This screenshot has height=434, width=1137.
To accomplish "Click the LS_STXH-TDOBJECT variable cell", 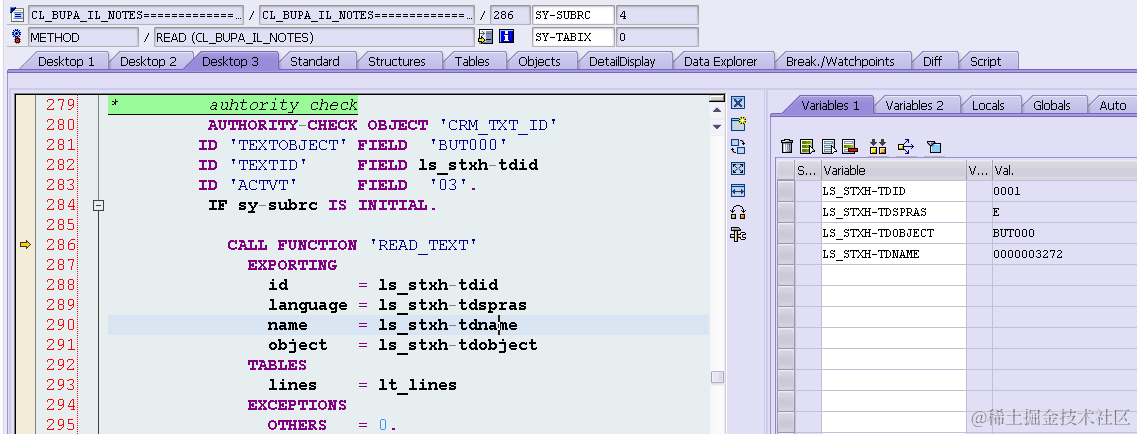I will click(893, 233).
